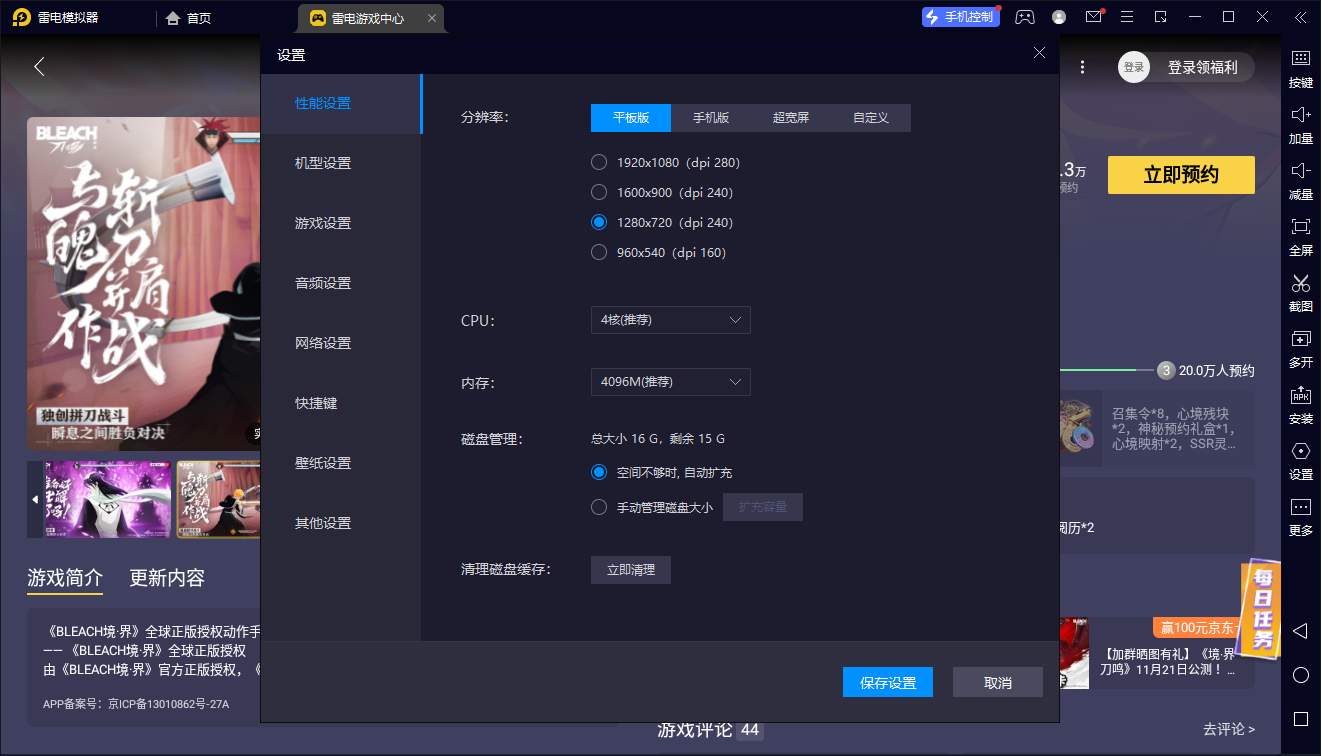The width and height of the screenshot is (1321, 756).
Task: Click the gamepad icon in the title bar
Action: (1024, 16)
